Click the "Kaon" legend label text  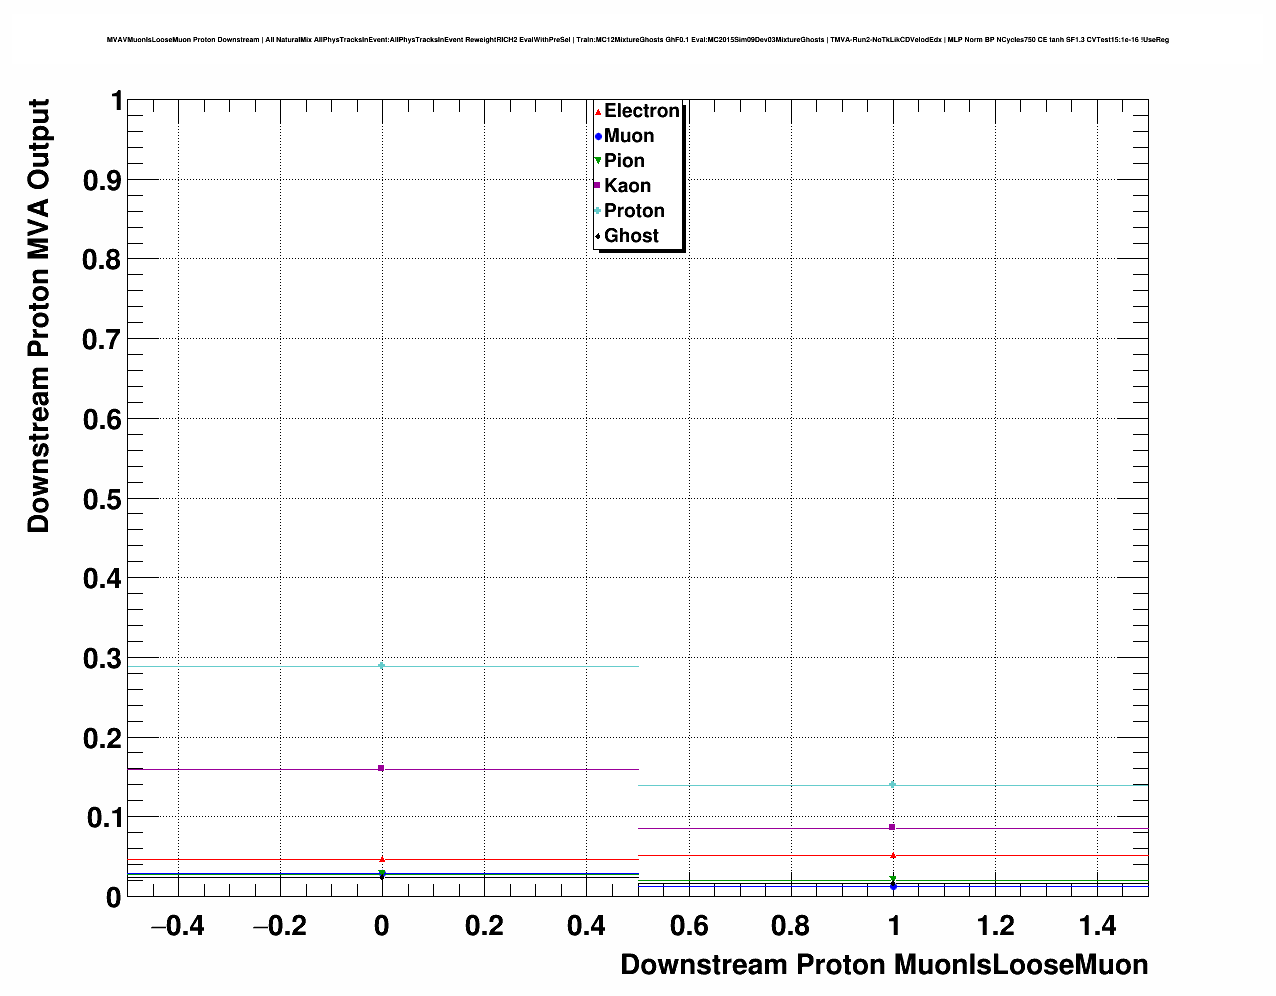pyautogui.click(x=627, y=186)
